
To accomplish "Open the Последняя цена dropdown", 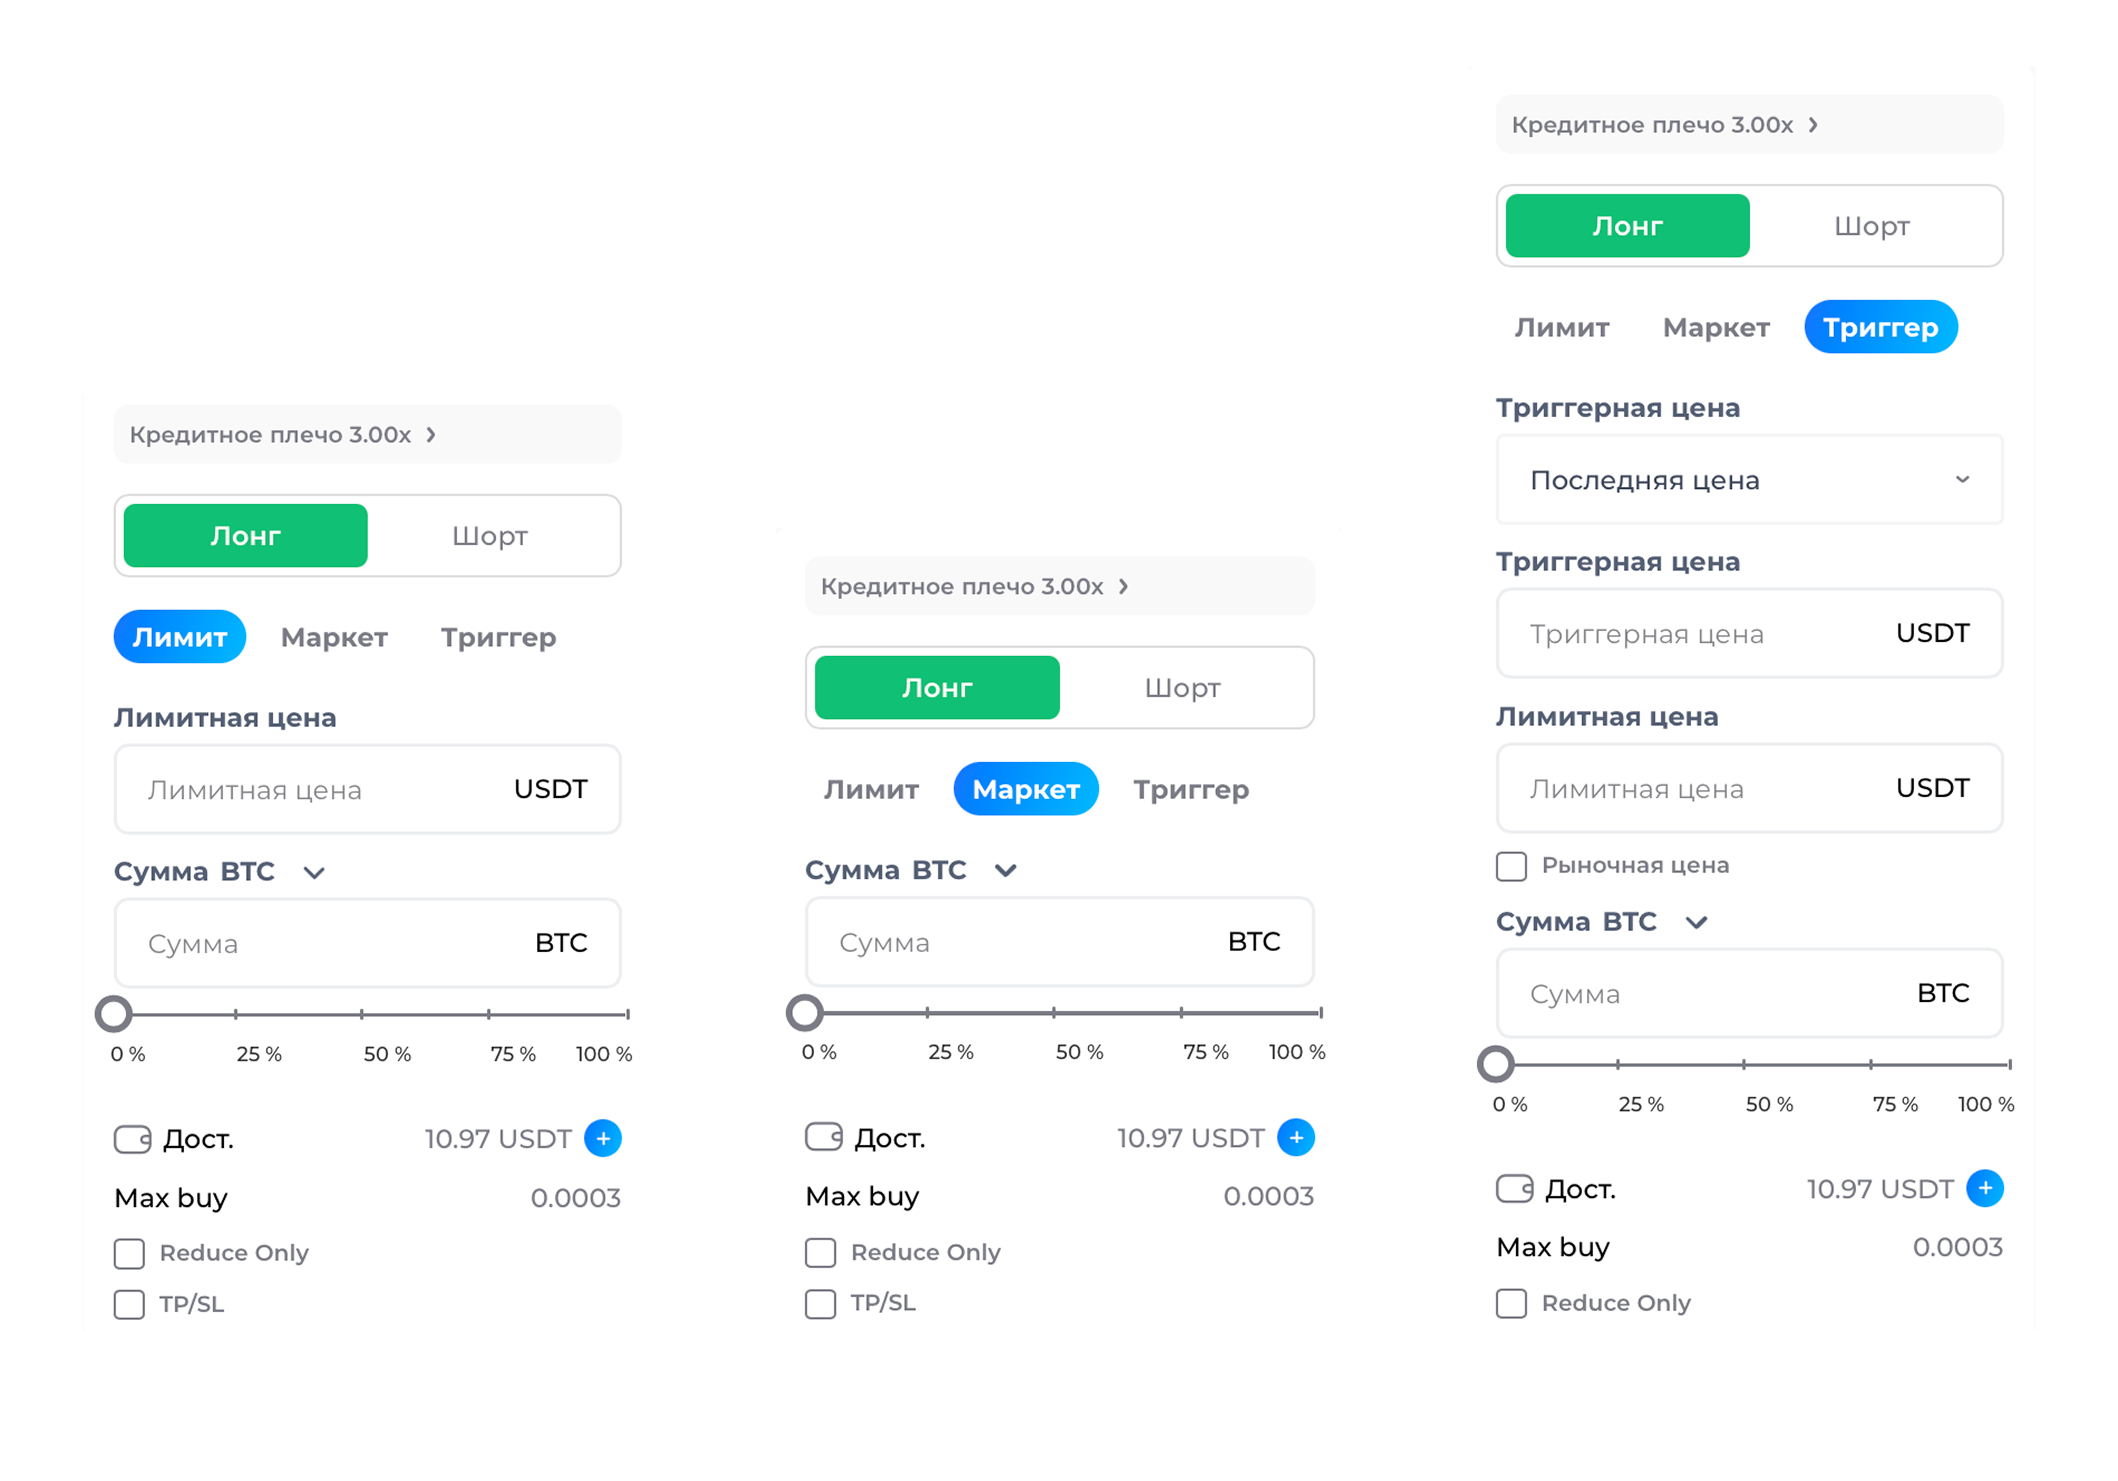I will 1749,480.
